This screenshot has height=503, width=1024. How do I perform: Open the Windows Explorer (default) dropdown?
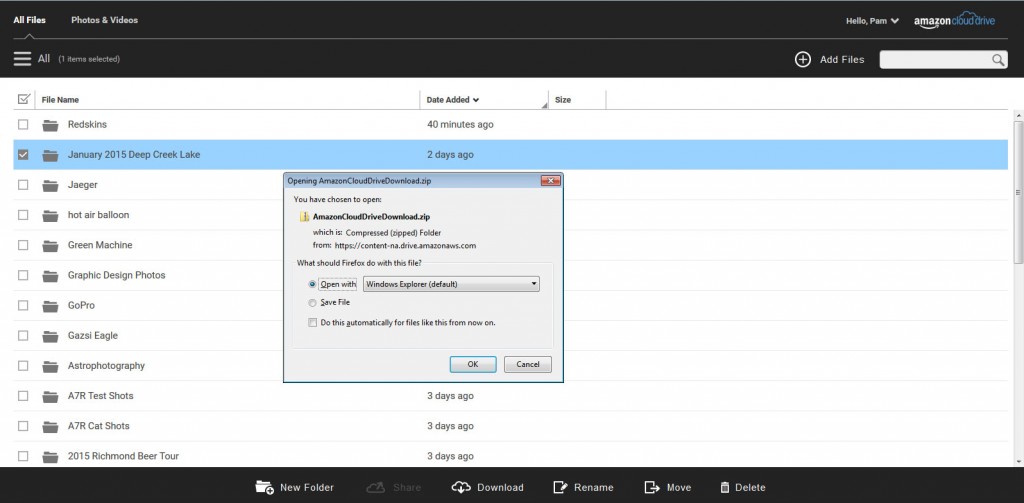451,284
